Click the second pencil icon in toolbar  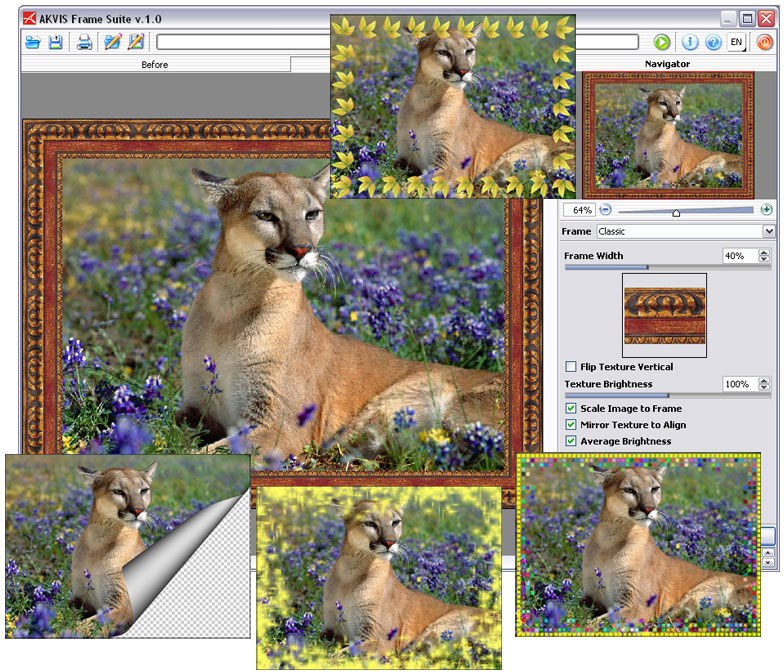(136, 42)
